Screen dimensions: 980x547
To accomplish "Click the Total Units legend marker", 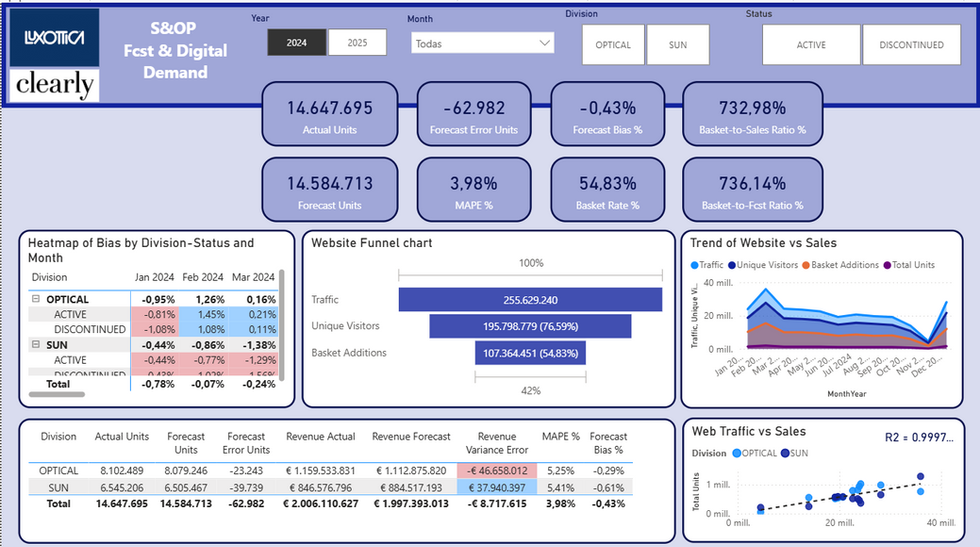I will click(888, 265).
